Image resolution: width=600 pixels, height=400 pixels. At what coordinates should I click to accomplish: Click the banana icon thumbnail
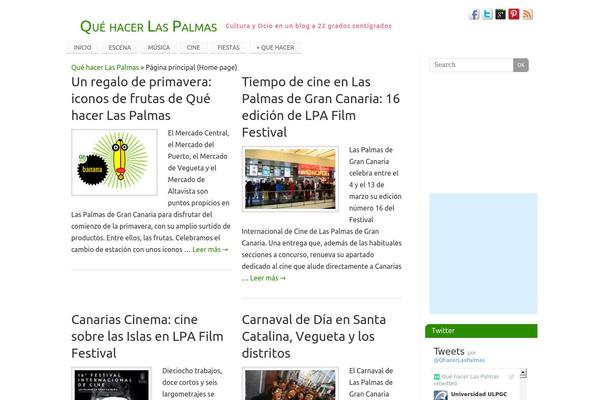point(114,162)
